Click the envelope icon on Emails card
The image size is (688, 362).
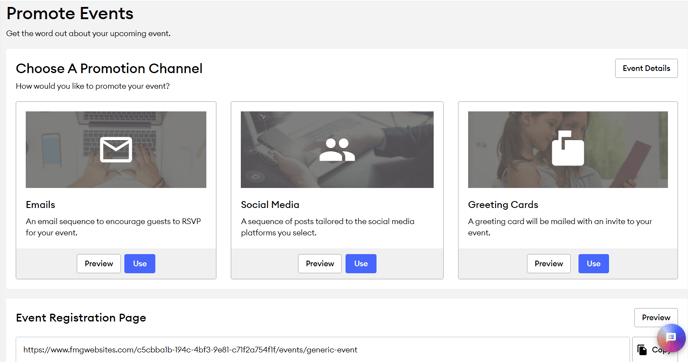pyautogui.click(x=116, y=150)
